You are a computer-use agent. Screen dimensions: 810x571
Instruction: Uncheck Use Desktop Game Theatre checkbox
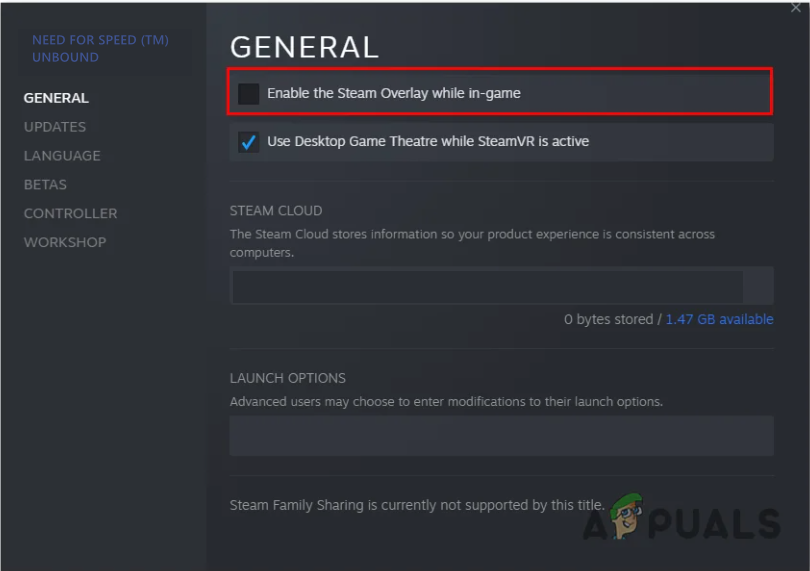[x=249, y=142]
